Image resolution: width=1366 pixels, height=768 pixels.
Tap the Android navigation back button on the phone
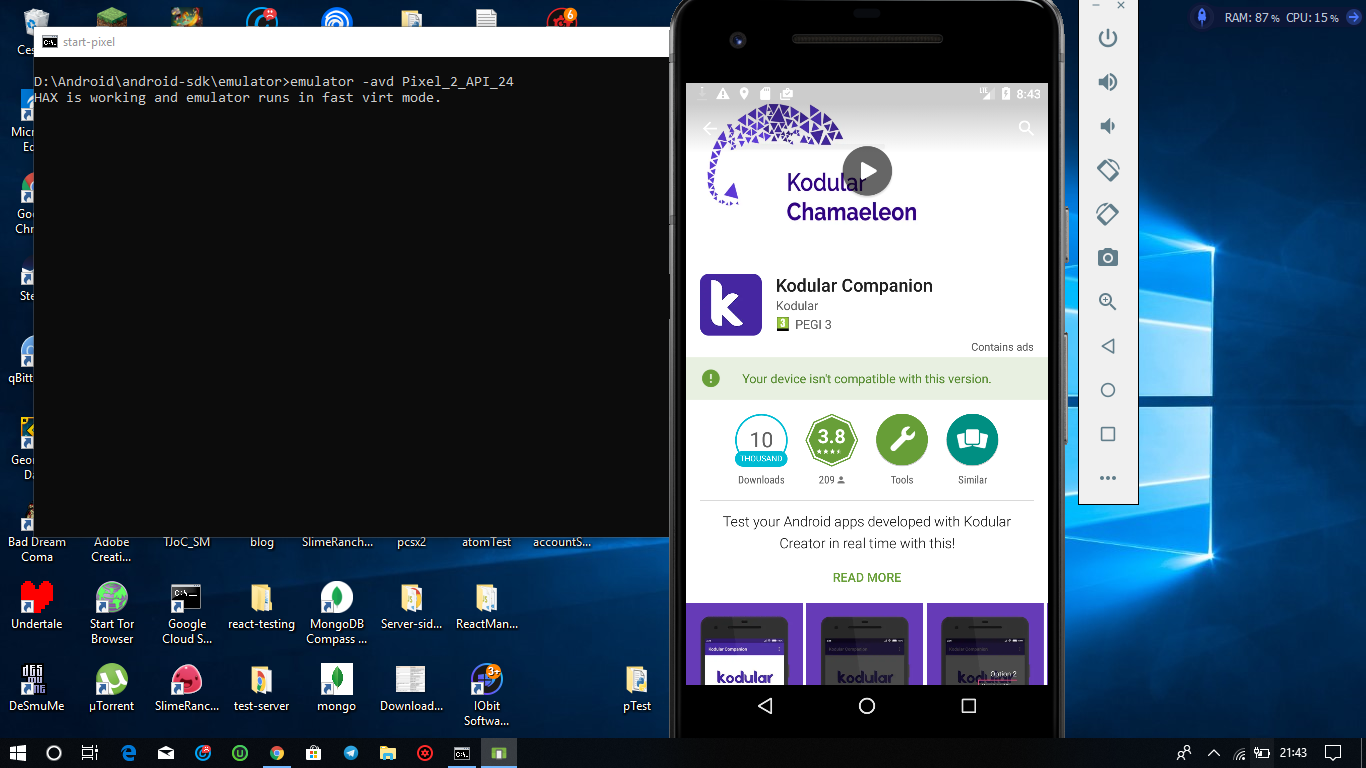(x=765, y=706)
